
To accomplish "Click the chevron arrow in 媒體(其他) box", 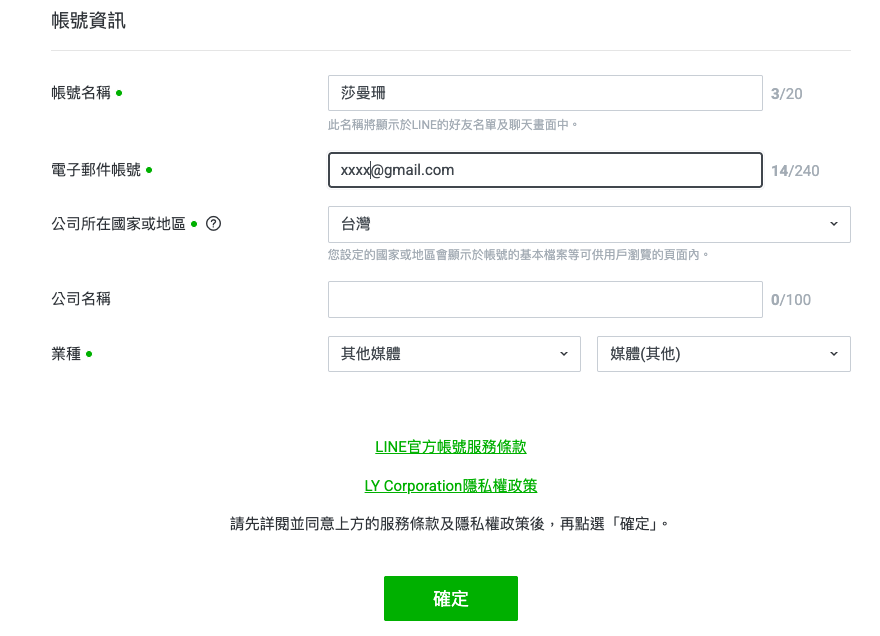I will pyautogui.click(x=833, y=354).
